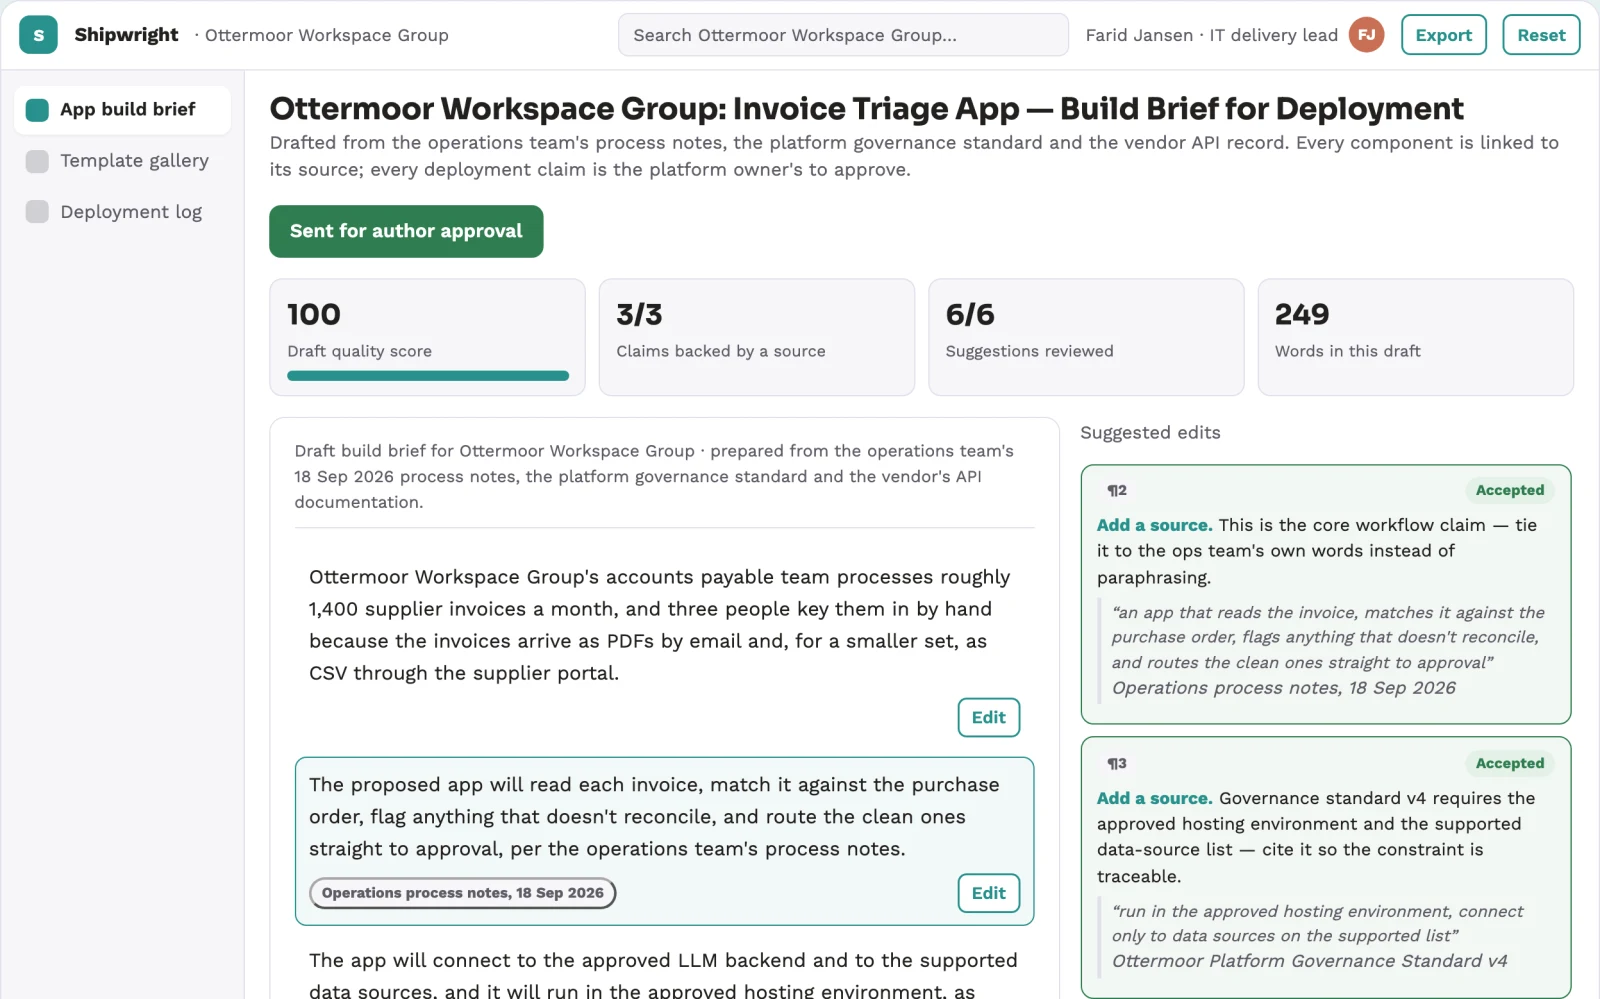Click 'Operations process notes, 18 Sep 2026' quote citation
The width and height of the screenshot is (1600, 999).
tap(1284, 688)
